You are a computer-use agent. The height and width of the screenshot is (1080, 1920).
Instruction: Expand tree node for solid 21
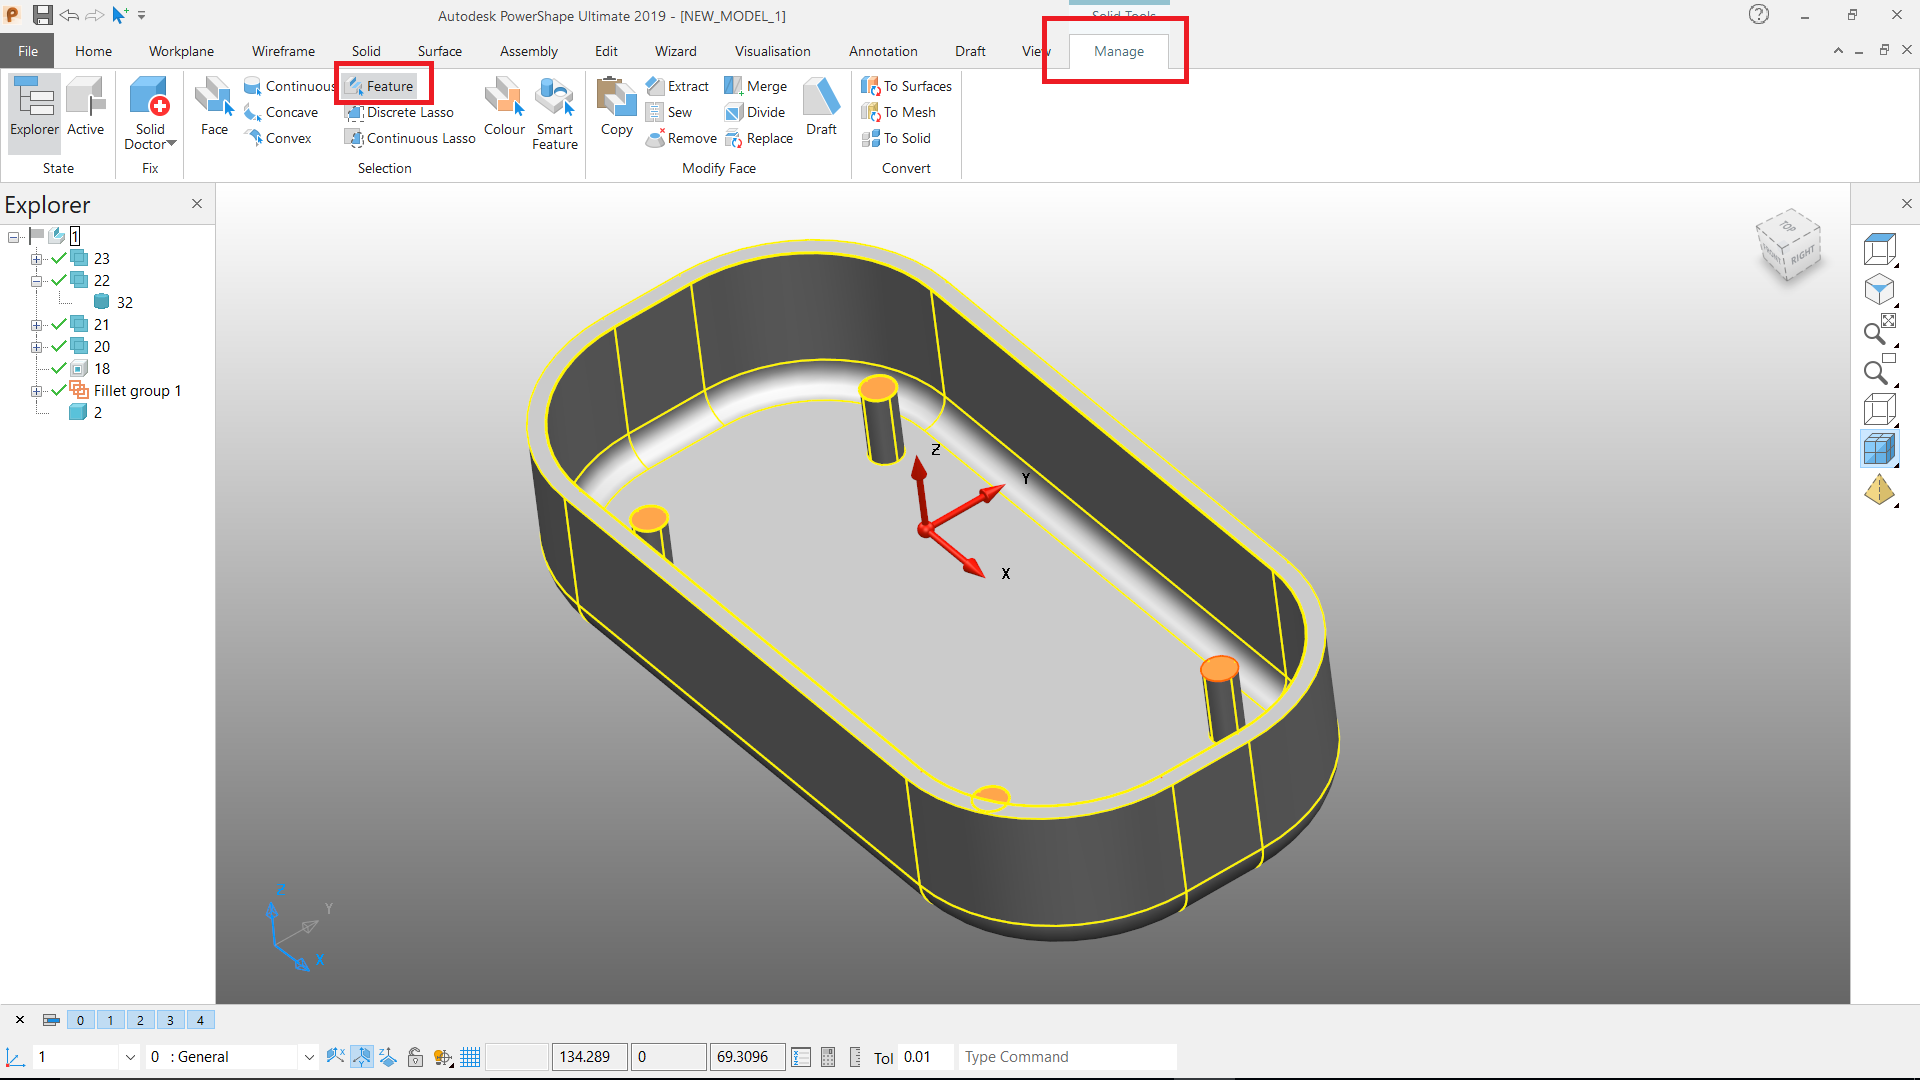tap(37, 325)
